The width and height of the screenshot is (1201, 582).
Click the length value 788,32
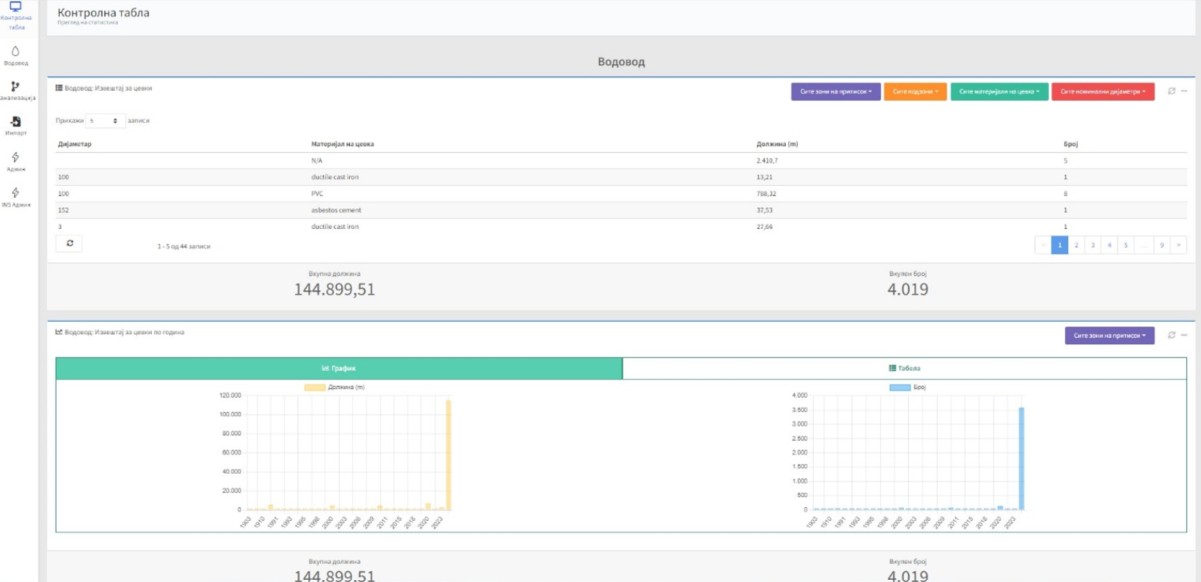(766, 193)
